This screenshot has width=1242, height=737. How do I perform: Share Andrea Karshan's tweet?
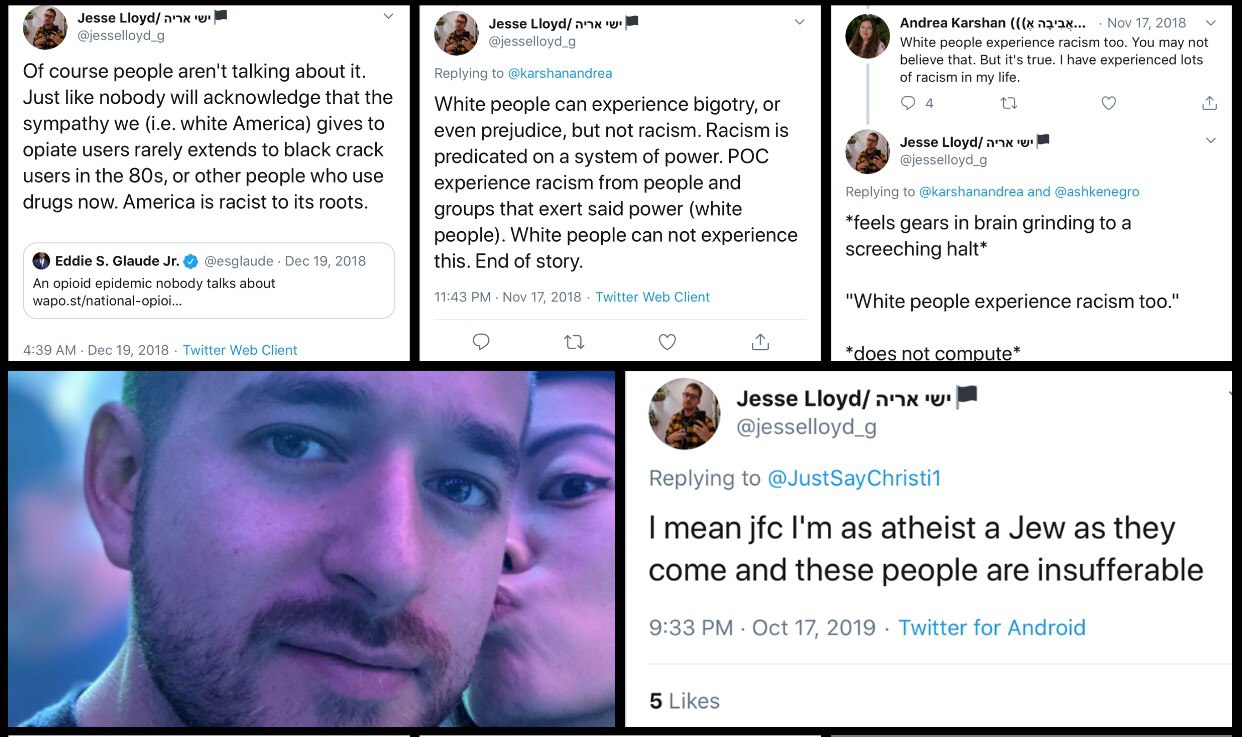(1209, 103)
